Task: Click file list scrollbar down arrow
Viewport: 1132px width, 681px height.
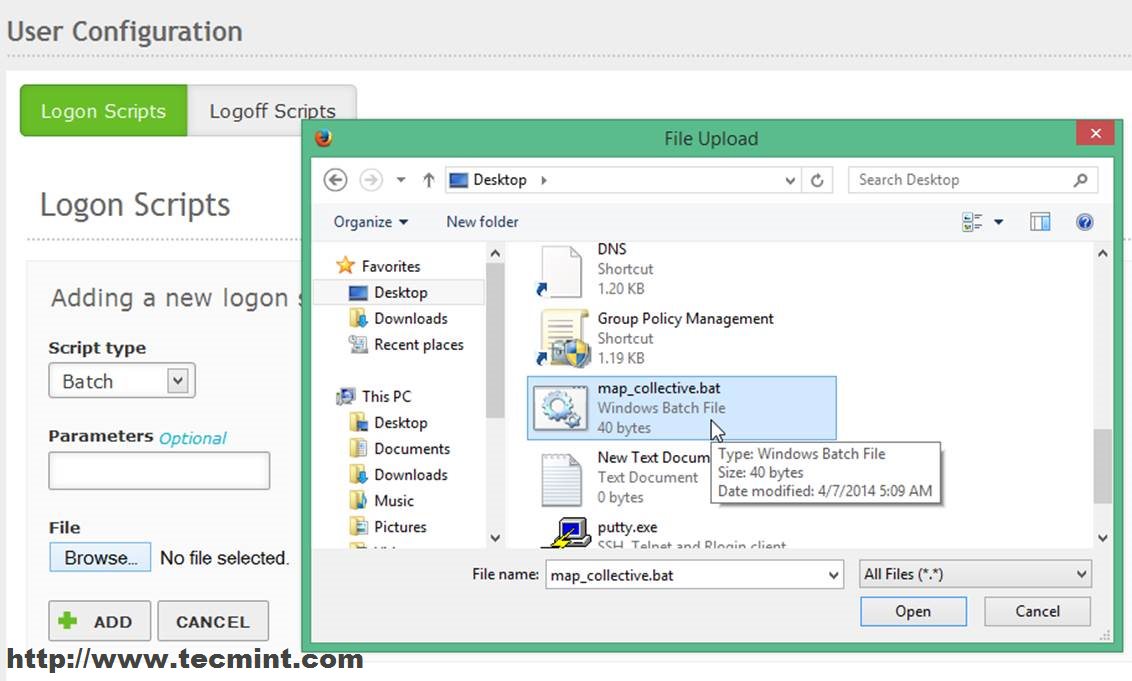Action: tap(1102, 537)
